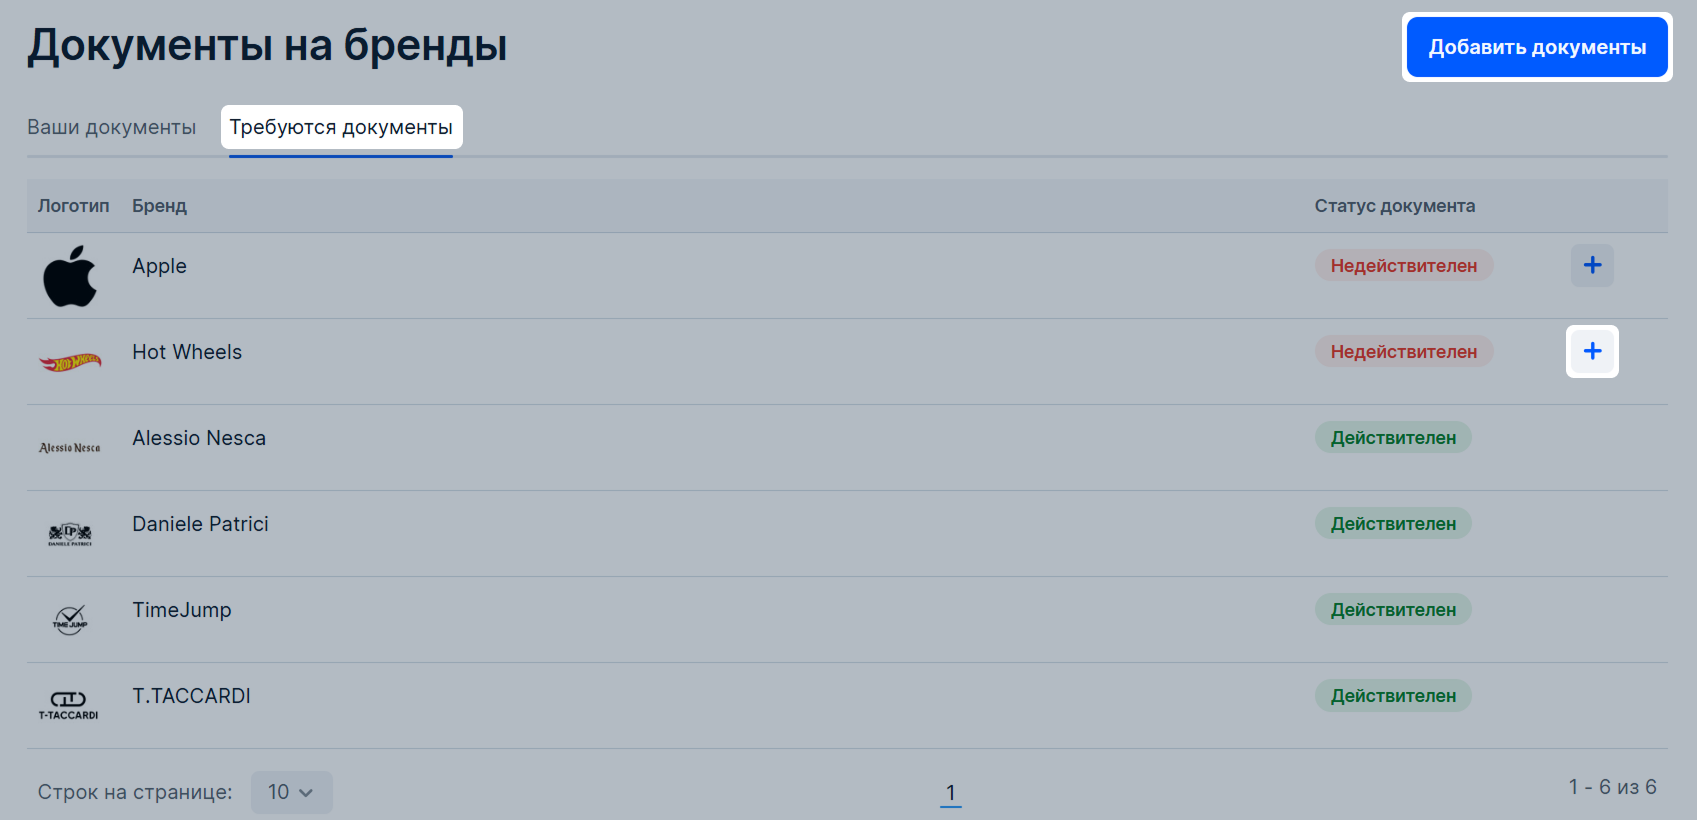Viewport: 1697px width, 820px height.
Task: Go to page 1 in pagination
Action: [x=951, y=792]
